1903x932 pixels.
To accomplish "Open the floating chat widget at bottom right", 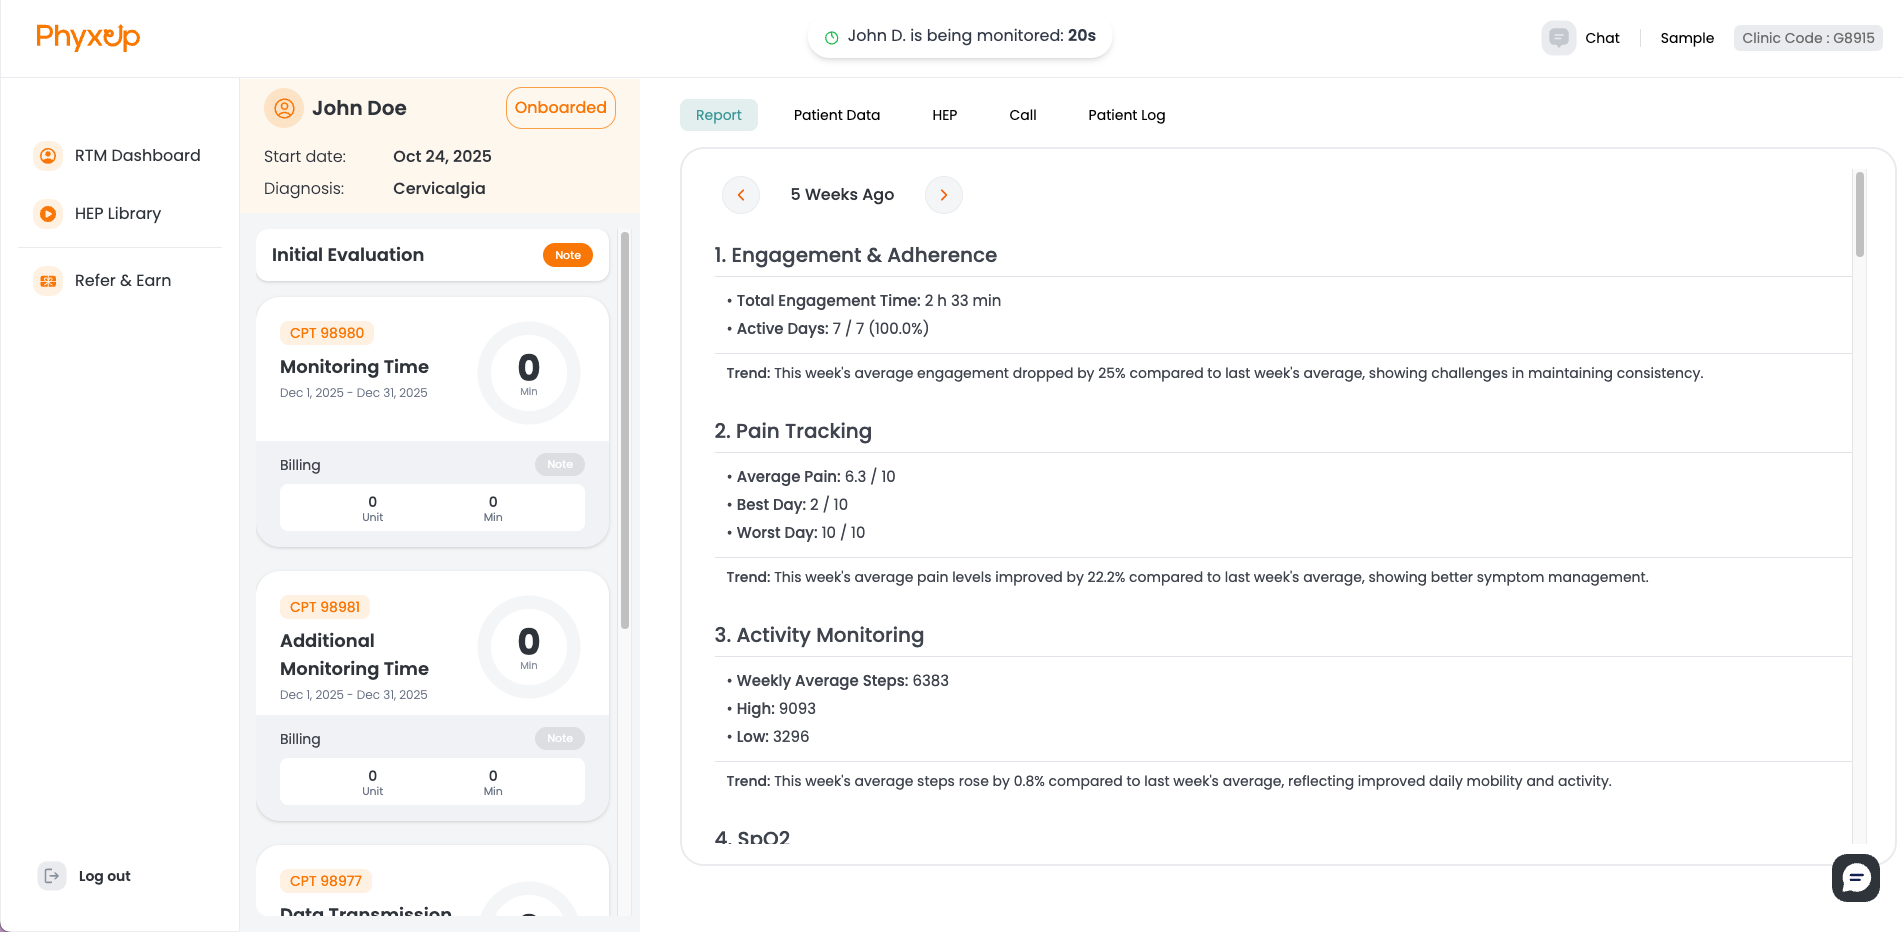I will [1856, 877].
